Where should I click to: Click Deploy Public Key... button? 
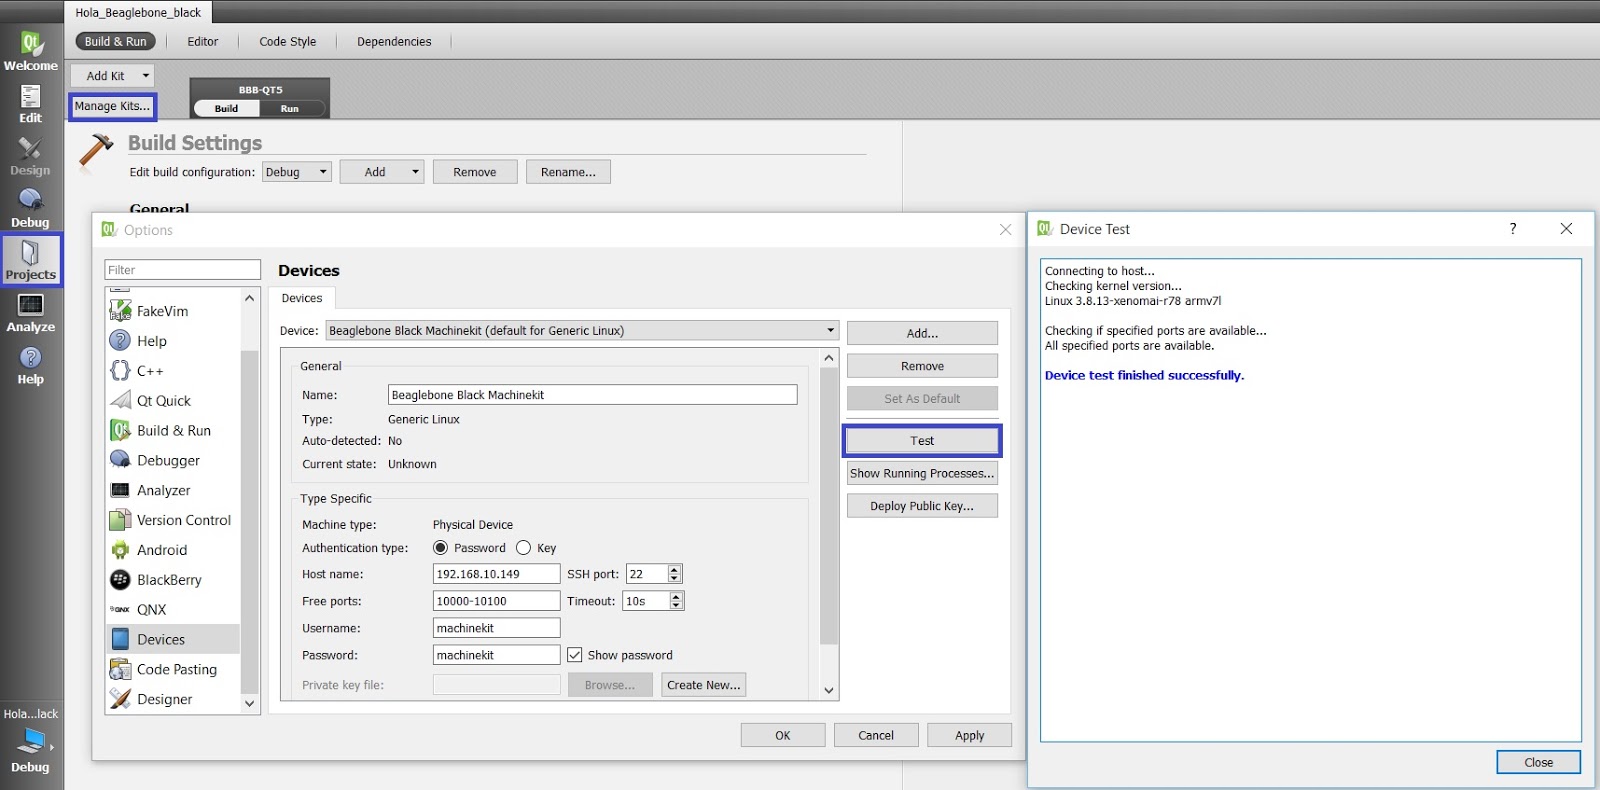[x=922, y=506]
